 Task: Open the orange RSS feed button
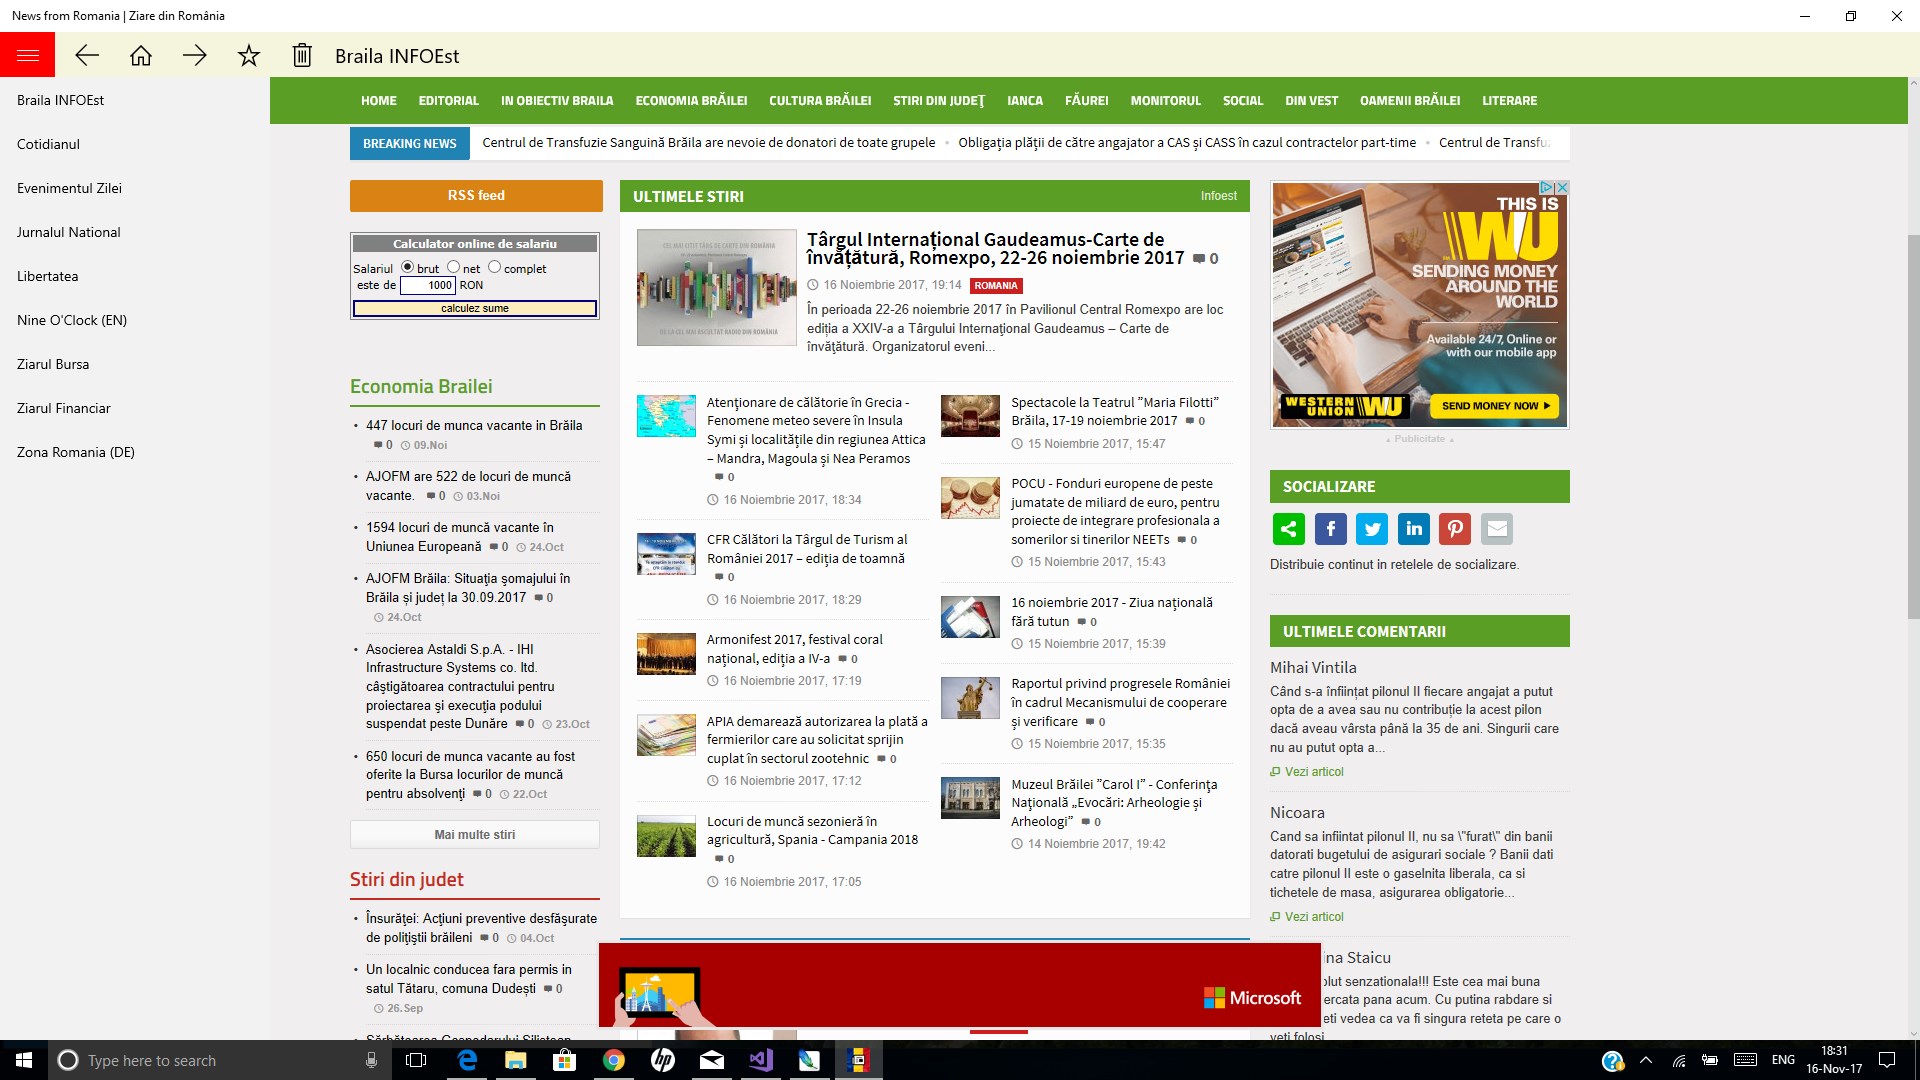475,195
